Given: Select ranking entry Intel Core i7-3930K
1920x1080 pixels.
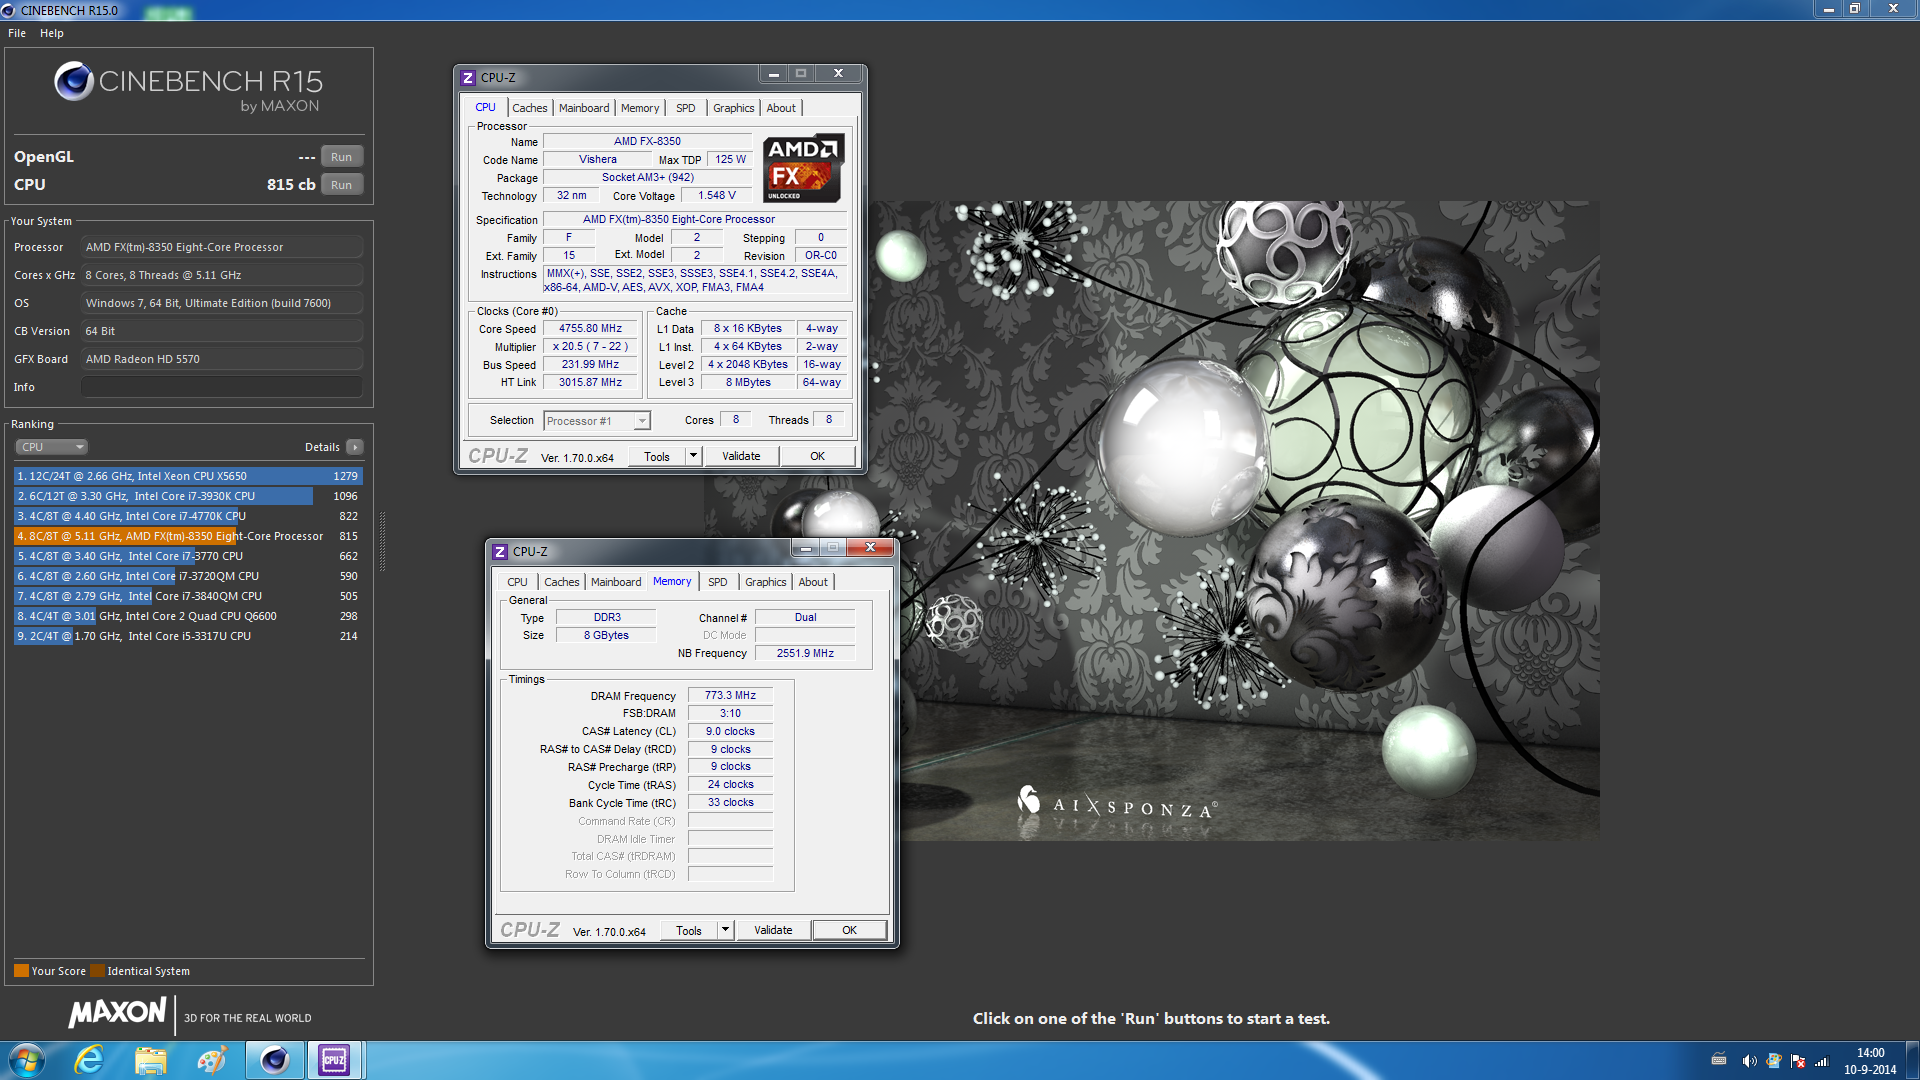Looking at the screenshot, I should [x=188, y=496].
